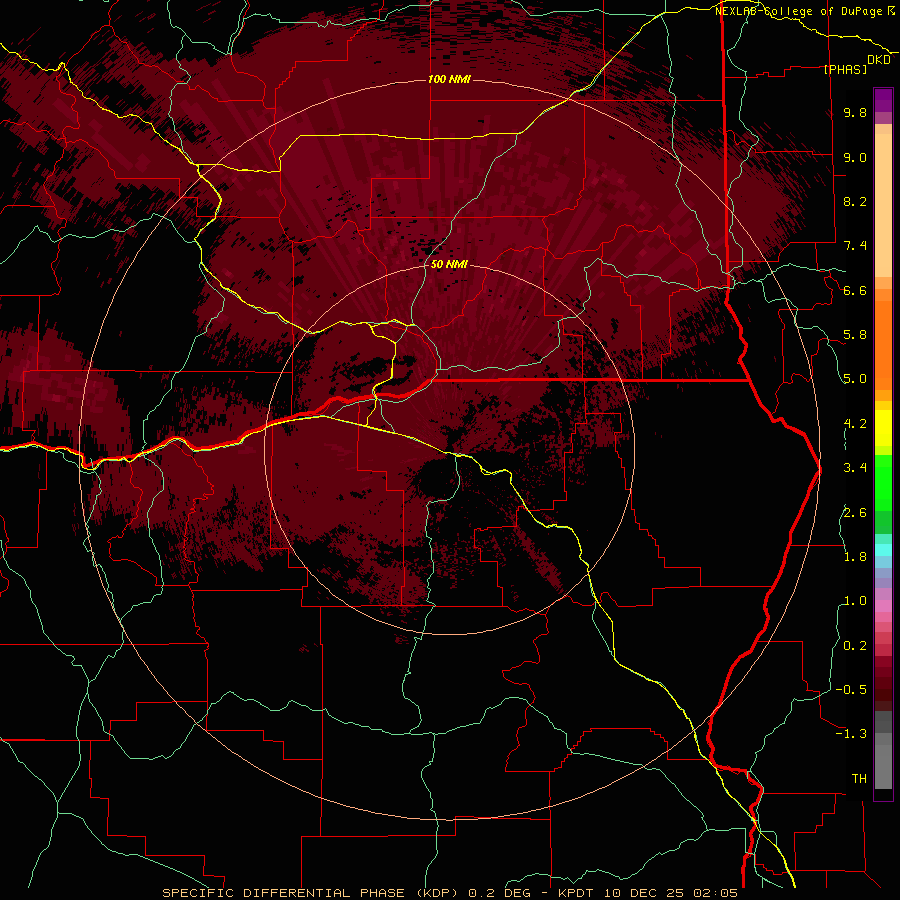Pick the cyan band of the color bar
This screenshot has height=900, width=900.
(883, 550)
